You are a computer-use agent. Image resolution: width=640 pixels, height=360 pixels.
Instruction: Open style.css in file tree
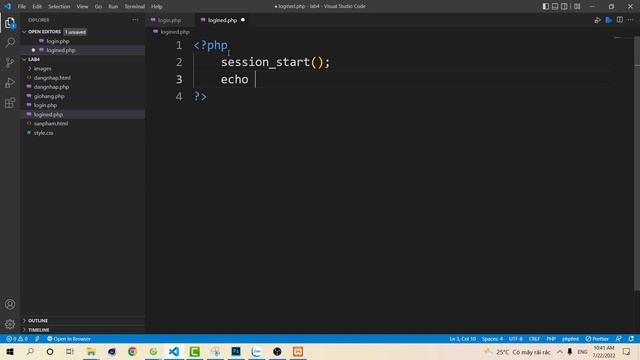coord(43,133)
